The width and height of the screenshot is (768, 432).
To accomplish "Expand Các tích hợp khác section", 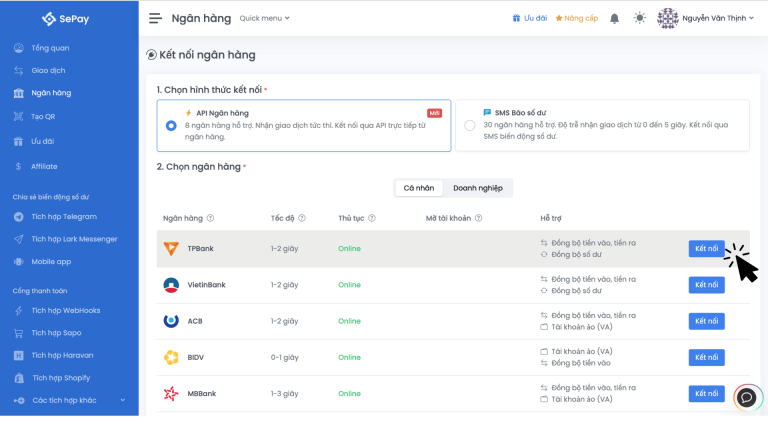I will [122, 400].
